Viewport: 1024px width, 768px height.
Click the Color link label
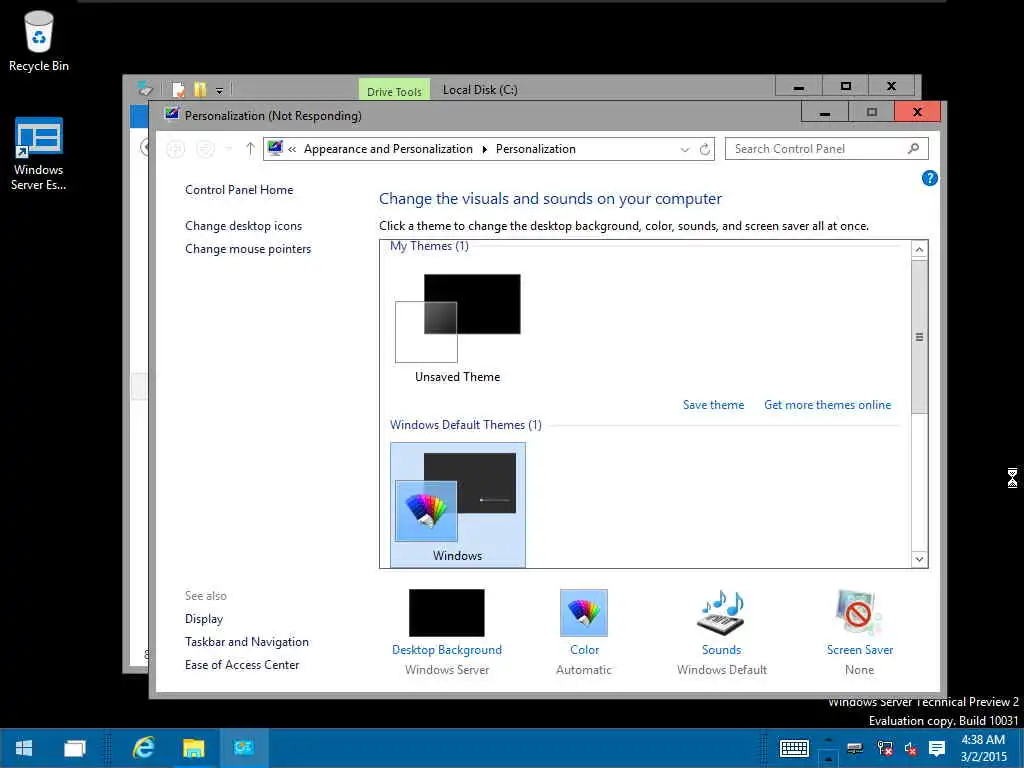[584, 650]
